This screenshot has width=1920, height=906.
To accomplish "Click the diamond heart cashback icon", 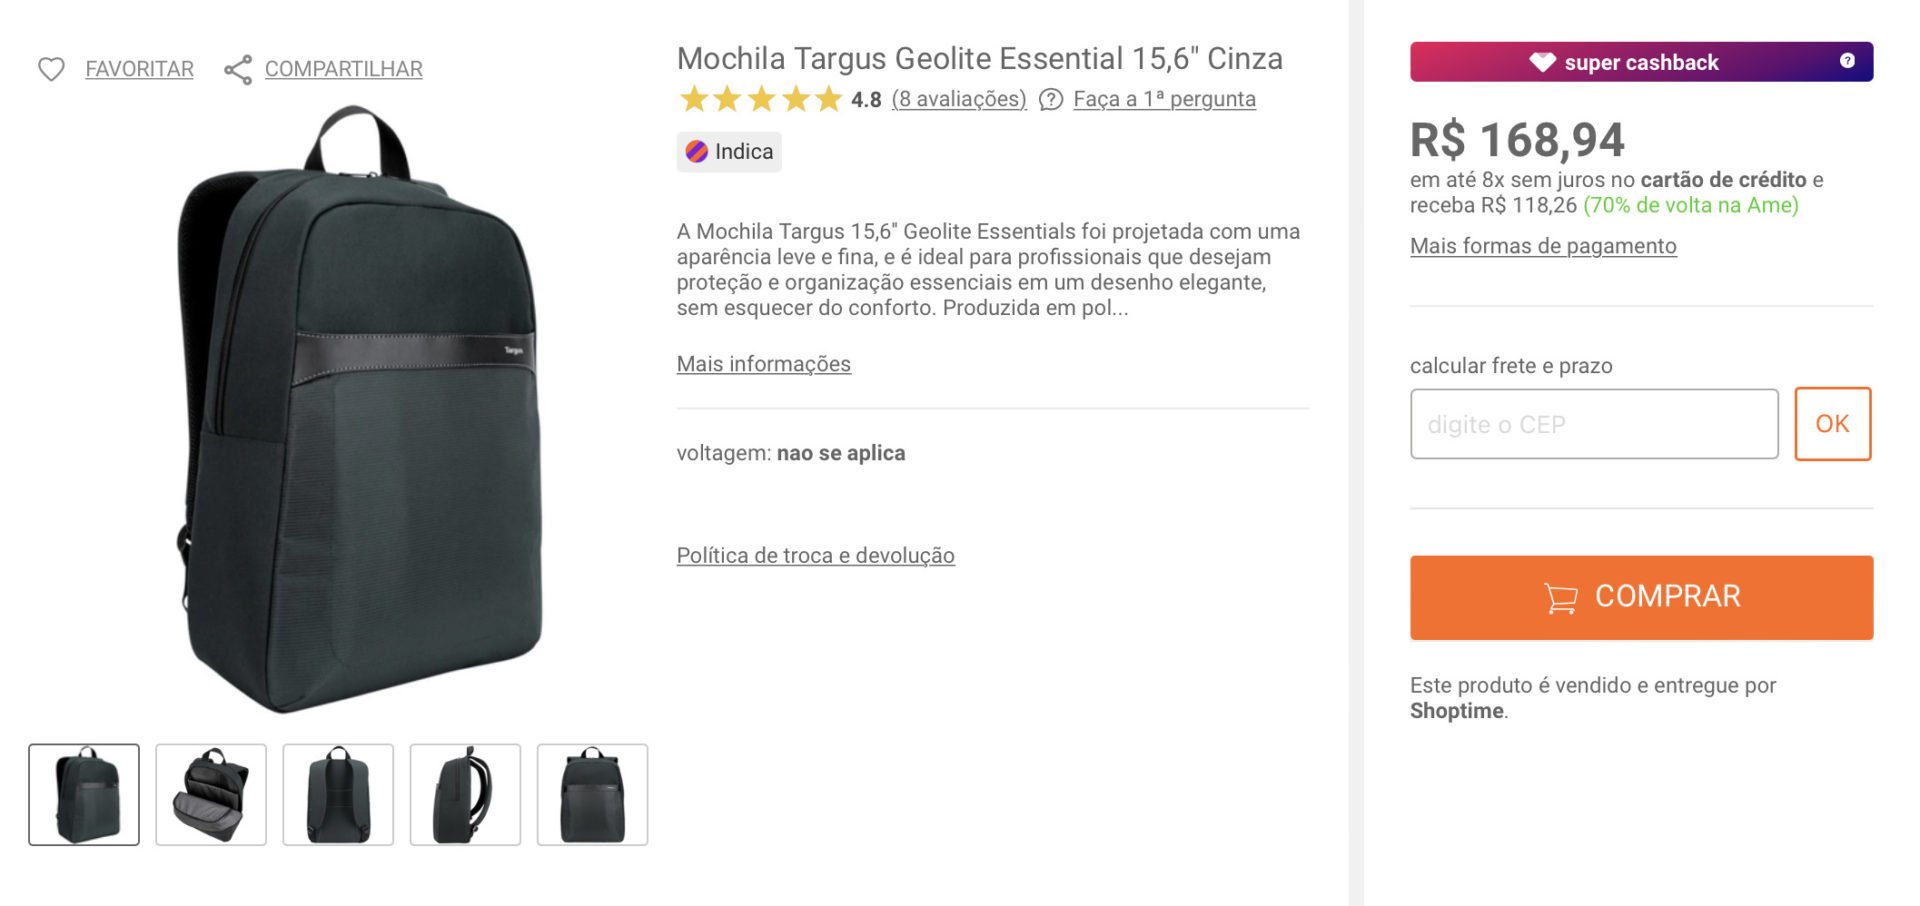I will tap(1542, 62).
